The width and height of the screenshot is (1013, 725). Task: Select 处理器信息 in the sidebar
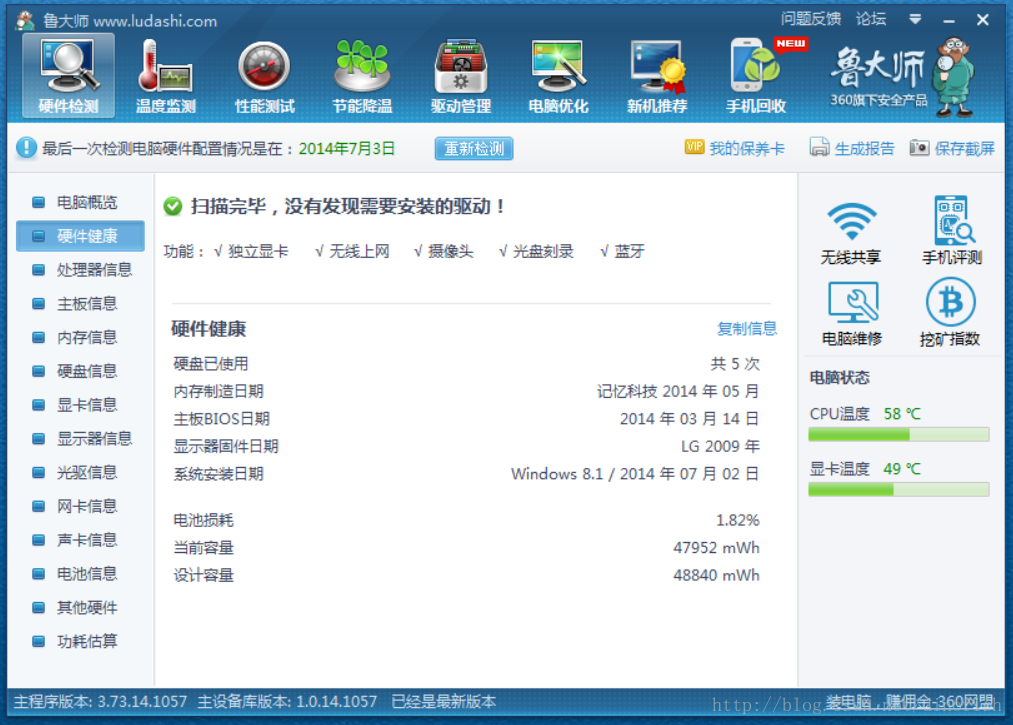80,269
